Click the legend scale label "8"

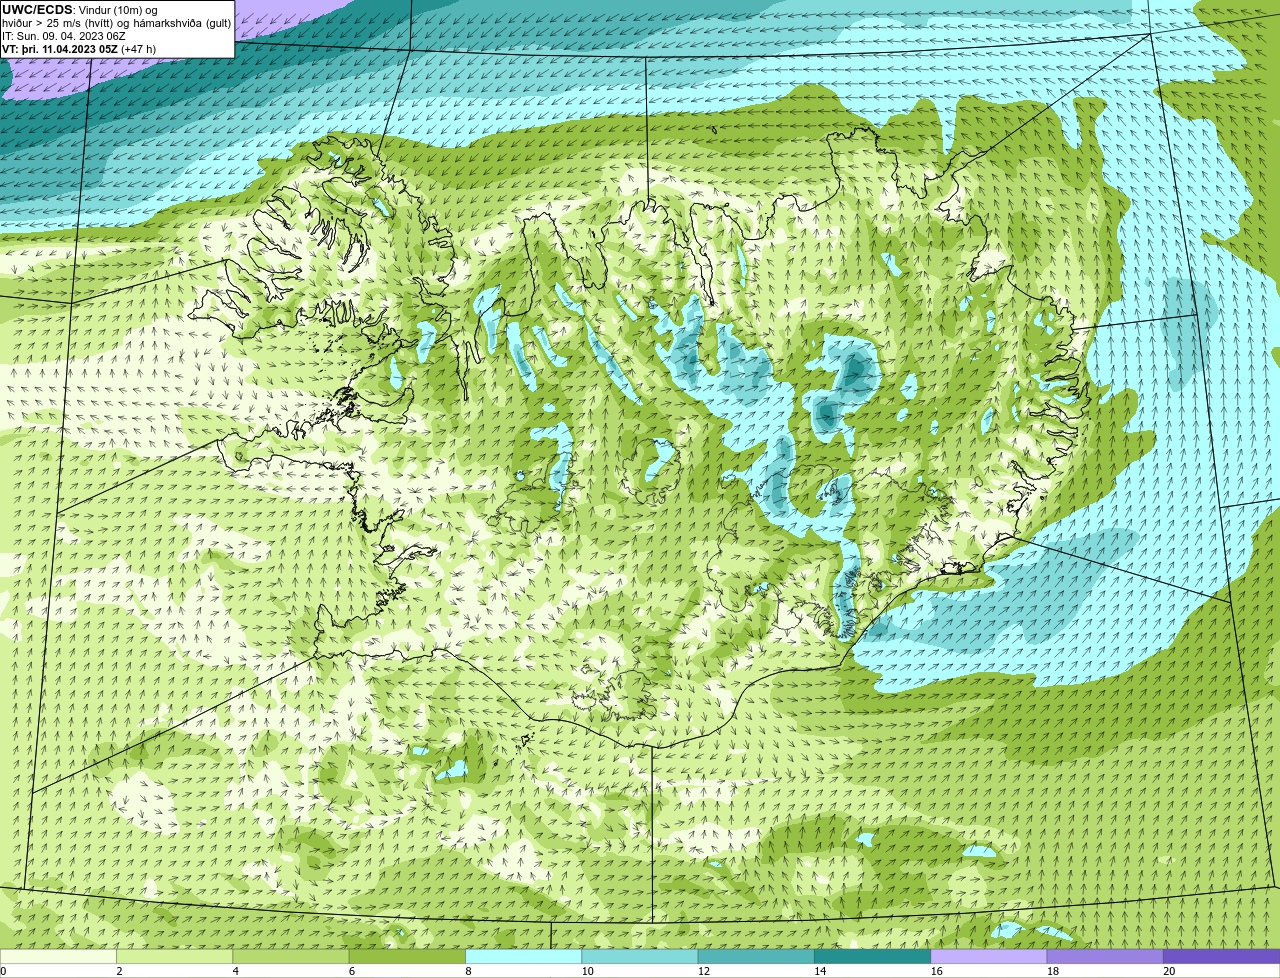(x=468, y=971)
